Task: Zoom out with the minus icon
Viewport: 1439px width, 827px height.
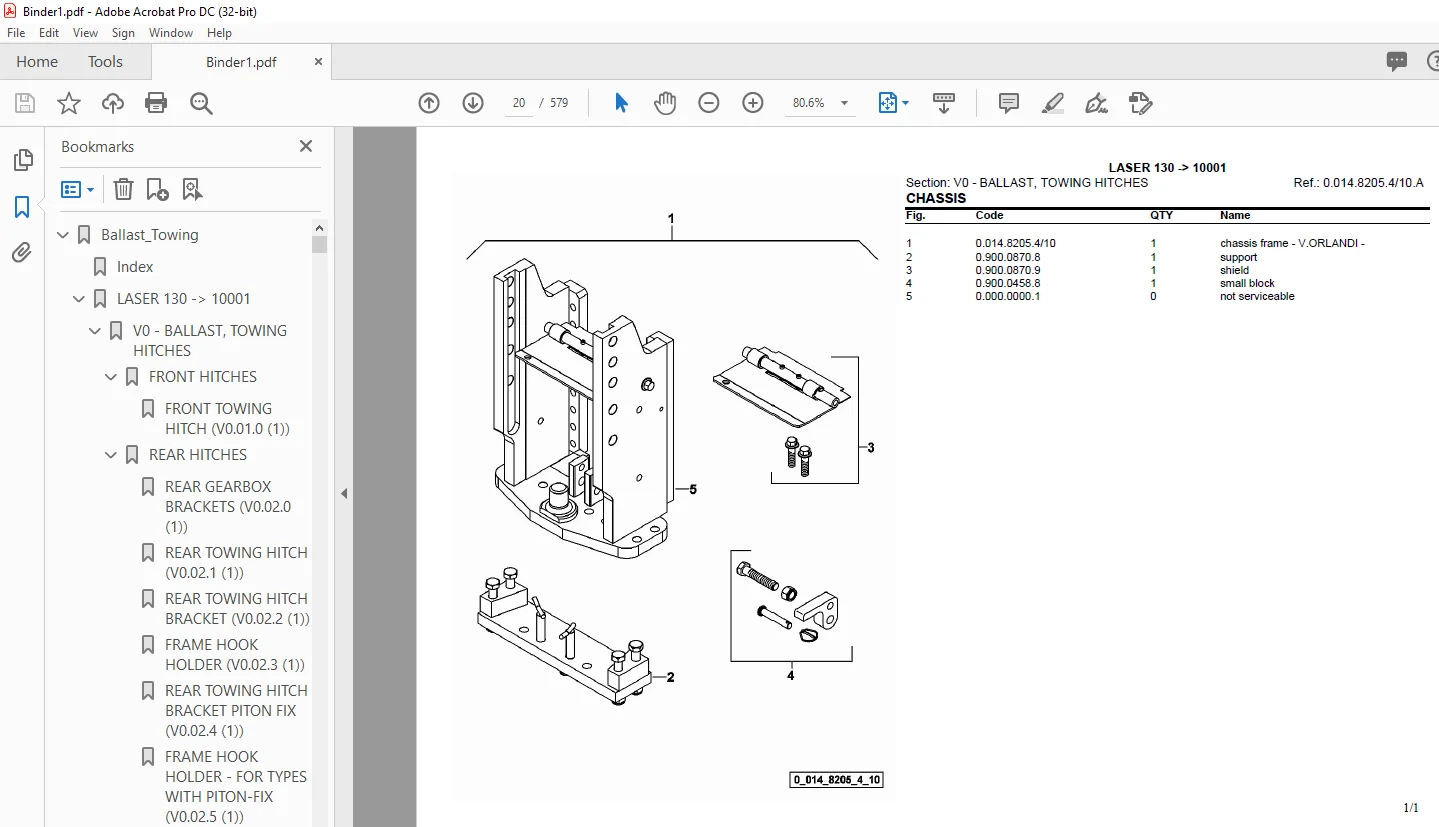Action: coord(709,103)
